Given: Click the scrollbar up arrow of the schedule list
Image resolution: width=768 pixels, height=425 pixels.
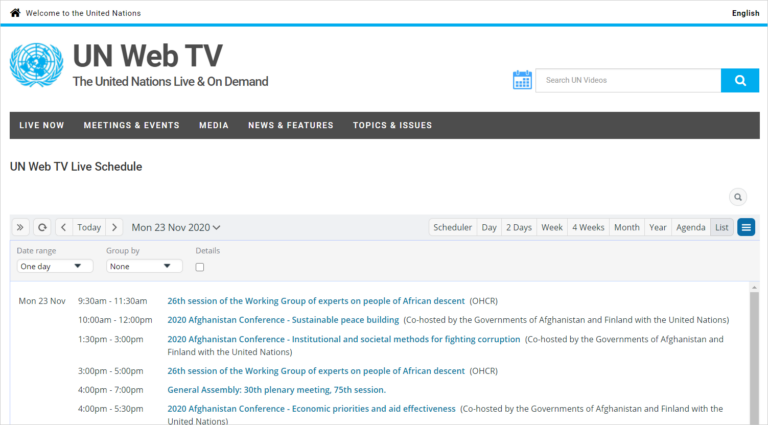Looking at the screenshot, I should [x=754, y=287].
